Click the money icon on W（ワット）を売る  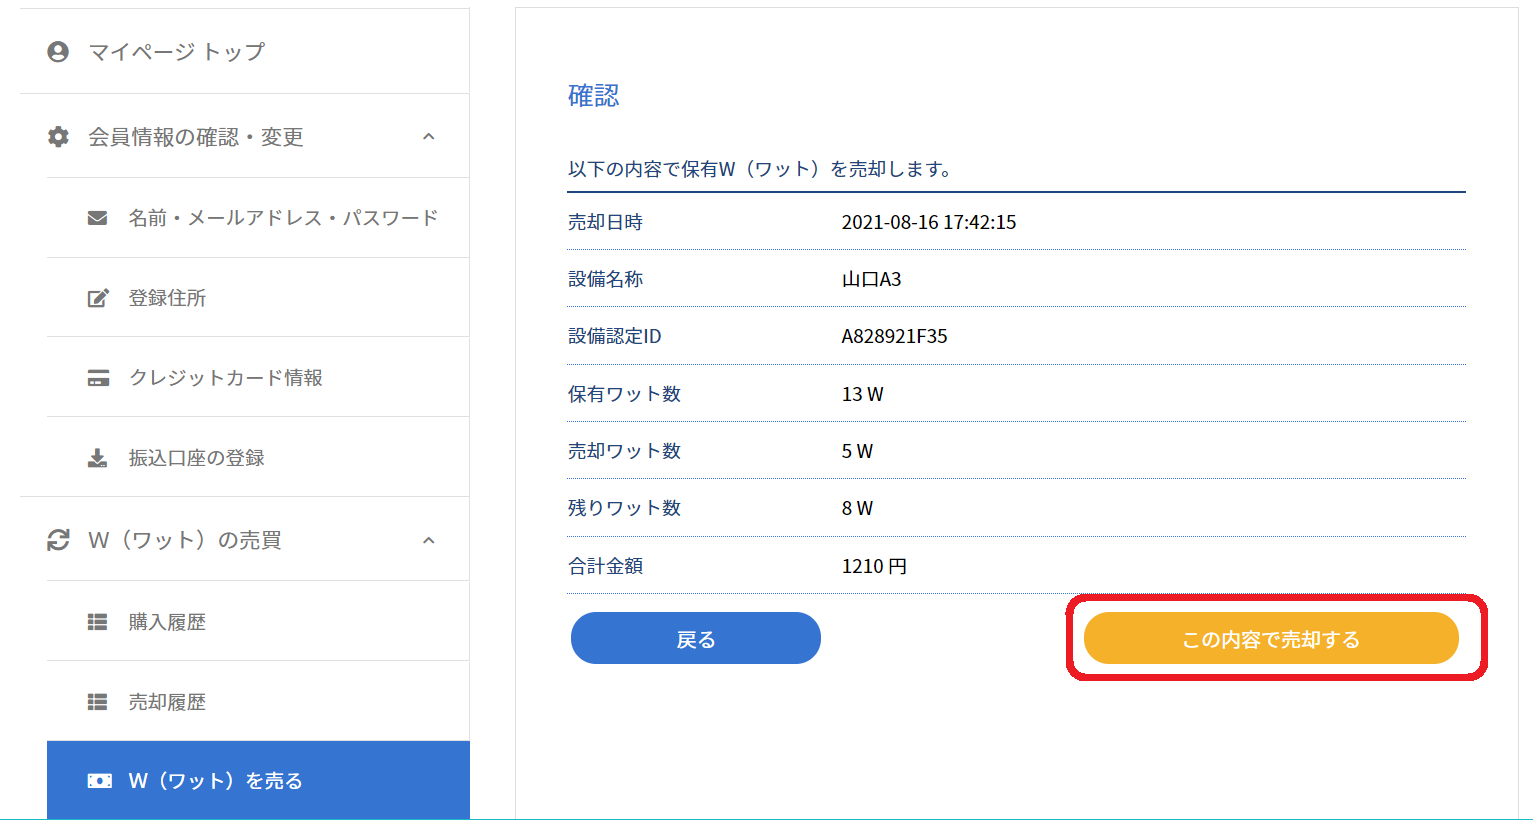[x=99, y=781]
